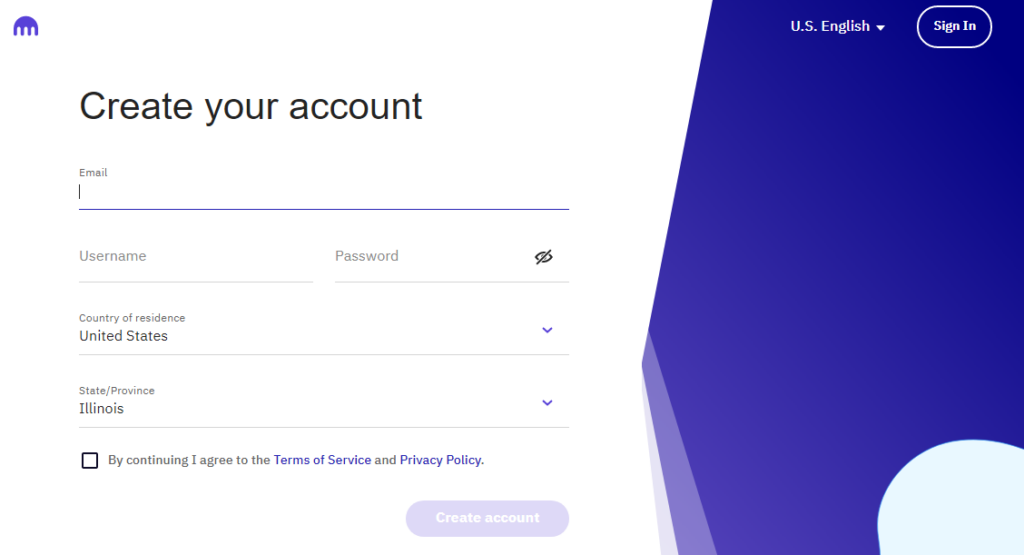Check the agreement checkbox
The height and width of the screenshot is (555, 1024).
[x=90, y=461]
